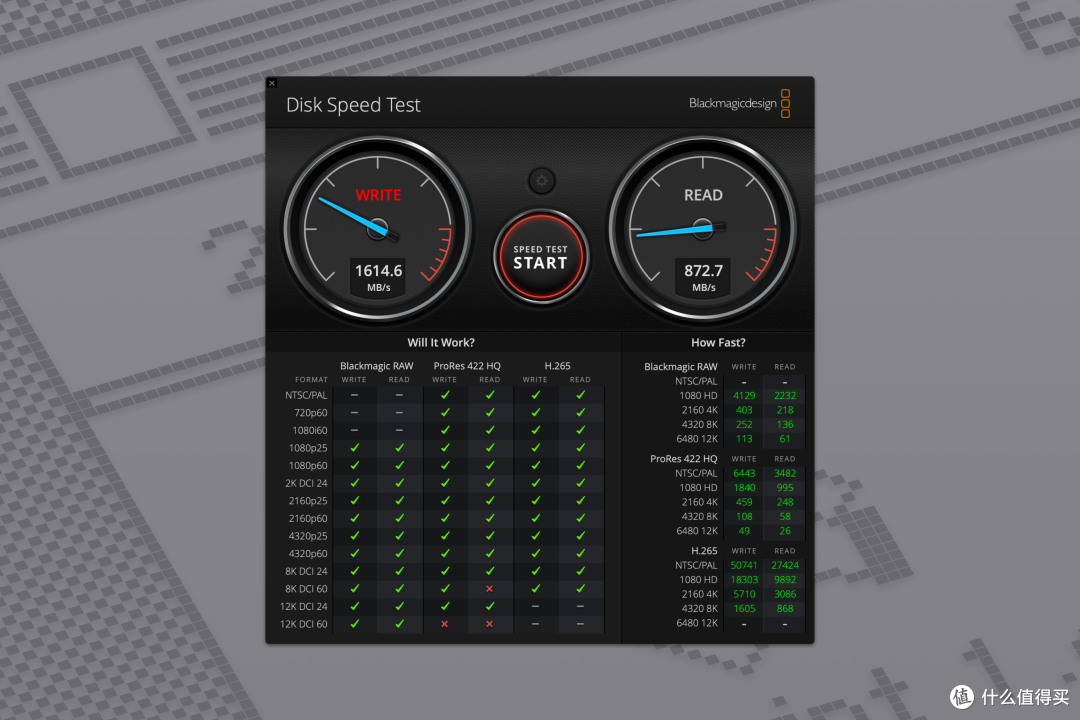Click the H.265 write checkmark at NTSC/PAL
1080x720 pixels.
(535, 395)
